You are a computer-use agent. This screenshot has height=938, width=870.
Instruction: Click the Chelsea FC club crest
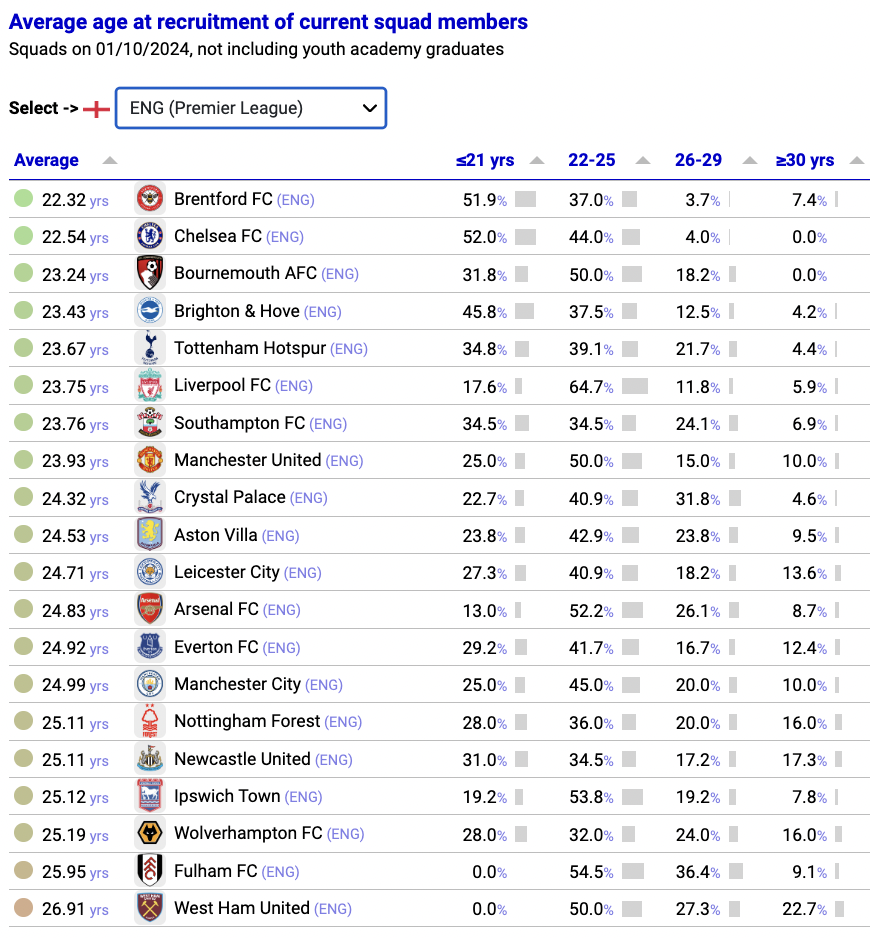(150, 236)
